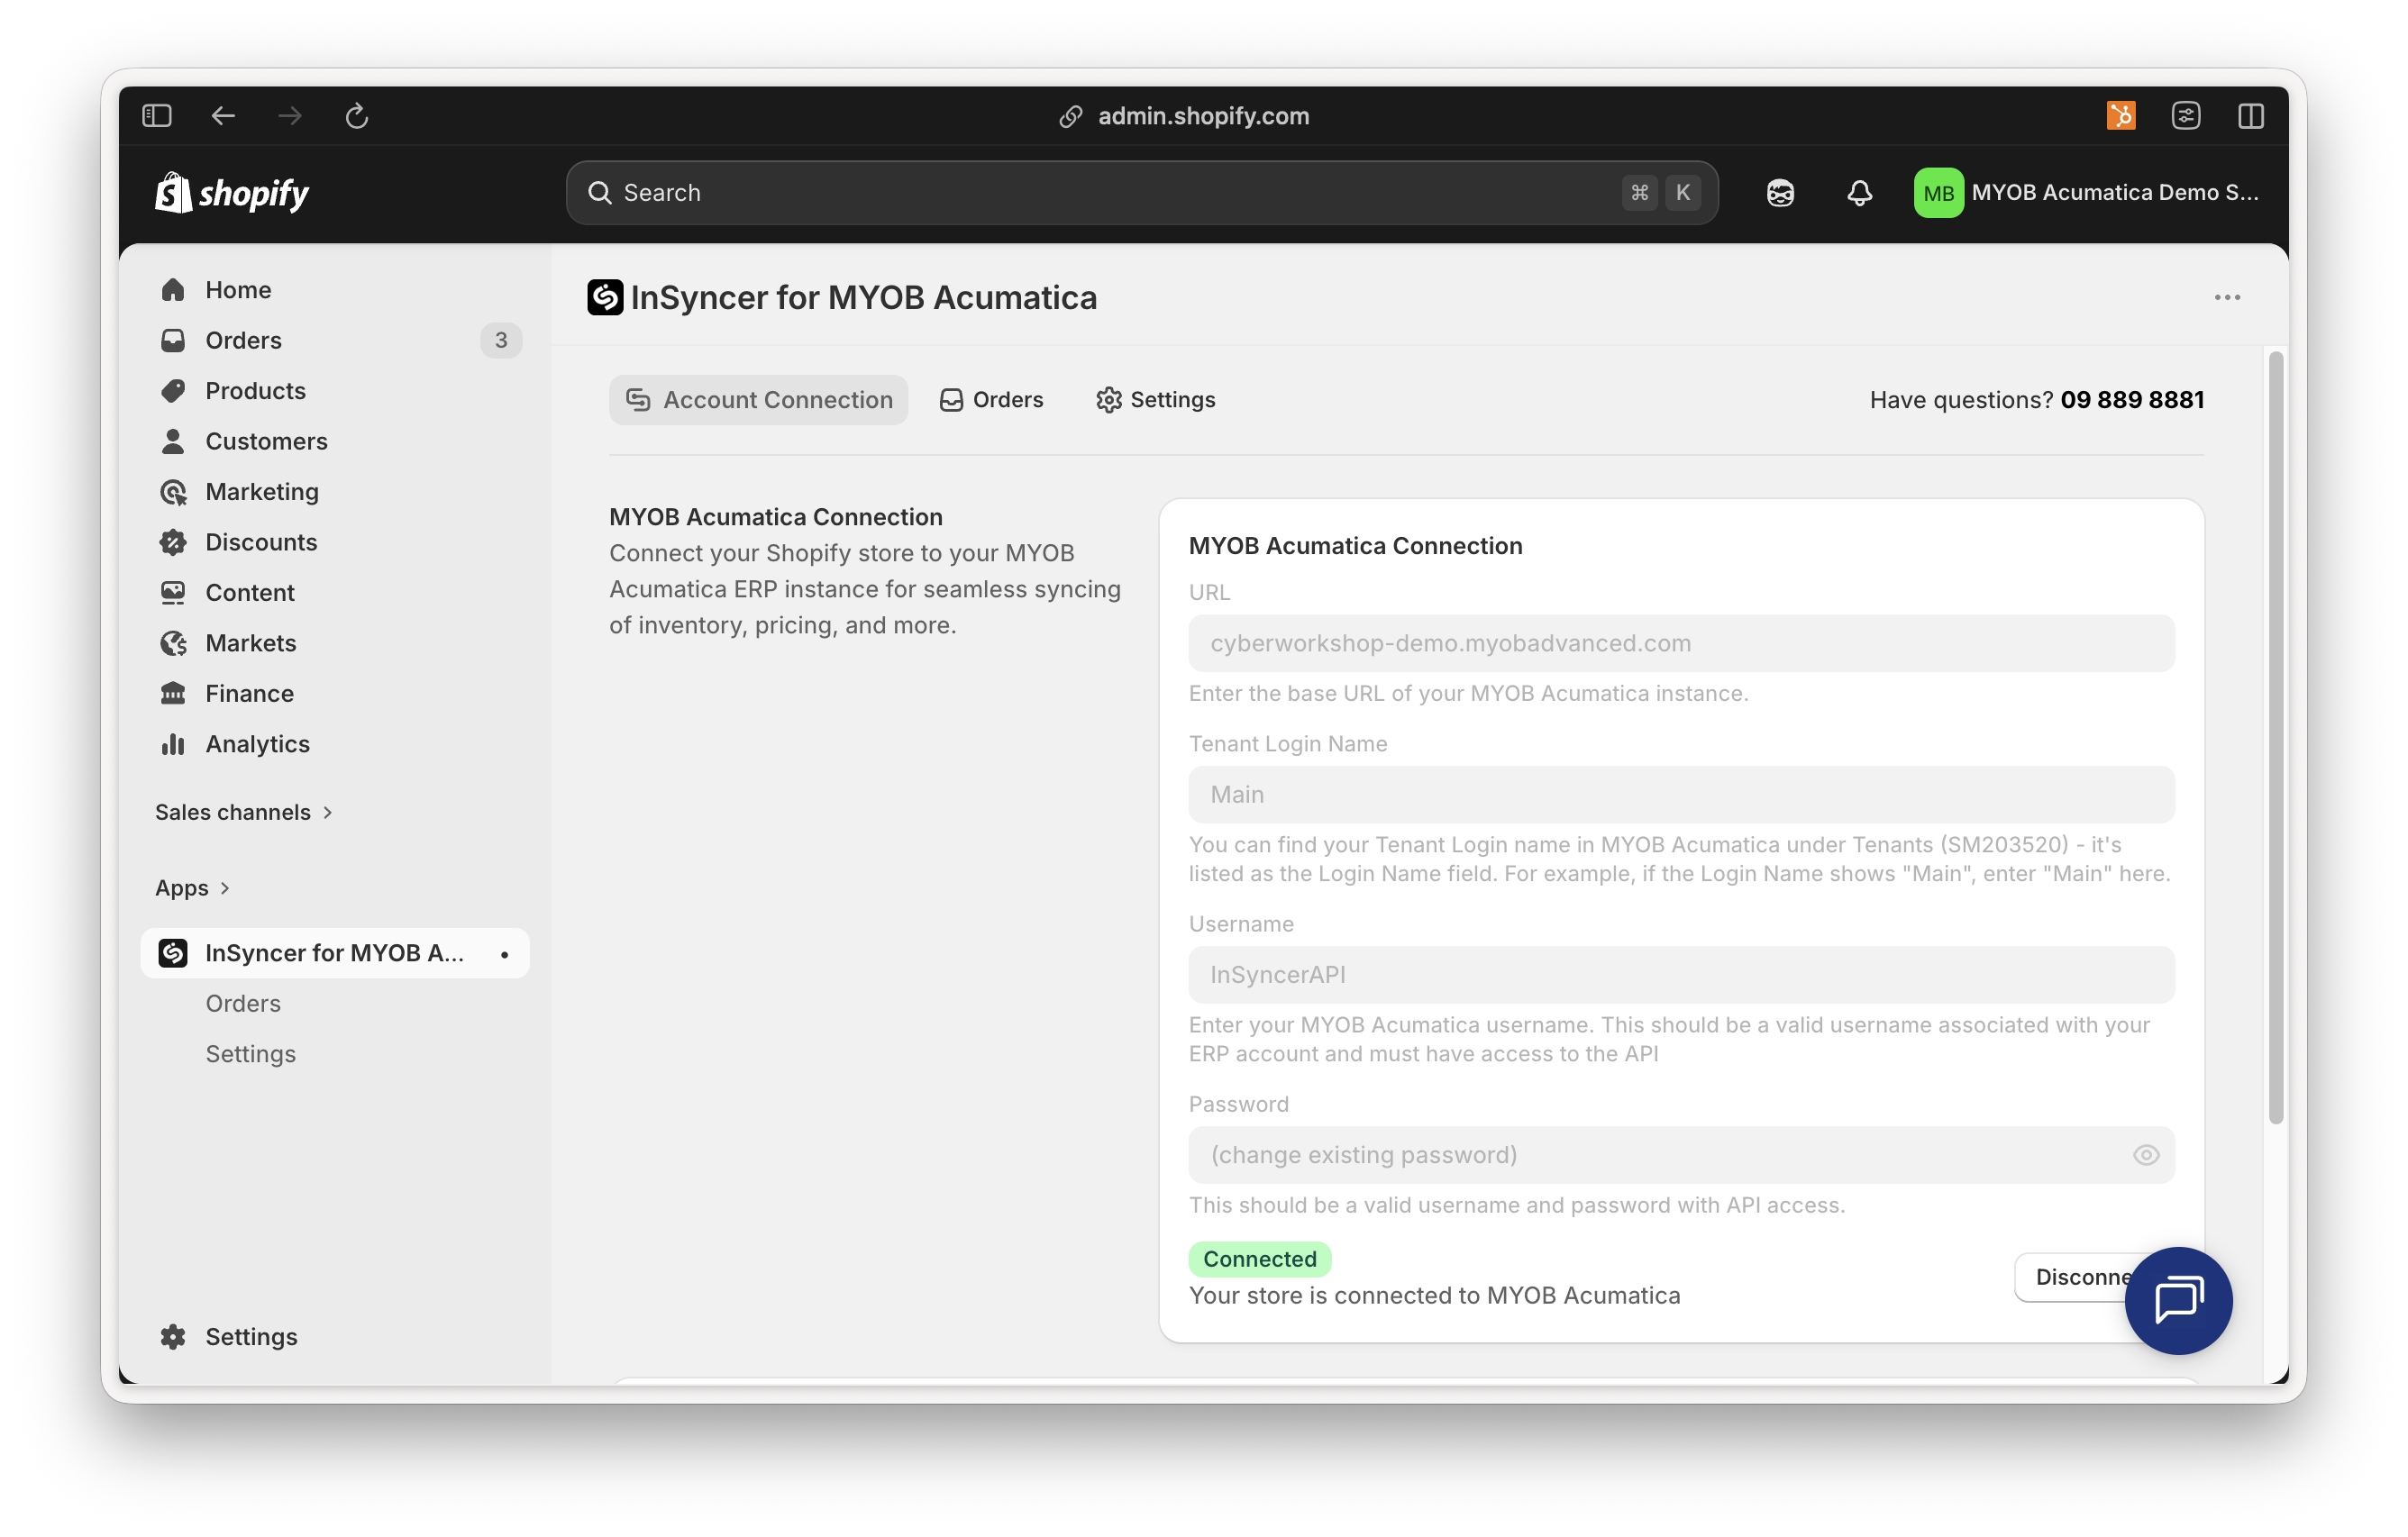2408x1537 pixels.
Task: Open the three-dot overflow menu
Action: click(x=2227, y=297)
